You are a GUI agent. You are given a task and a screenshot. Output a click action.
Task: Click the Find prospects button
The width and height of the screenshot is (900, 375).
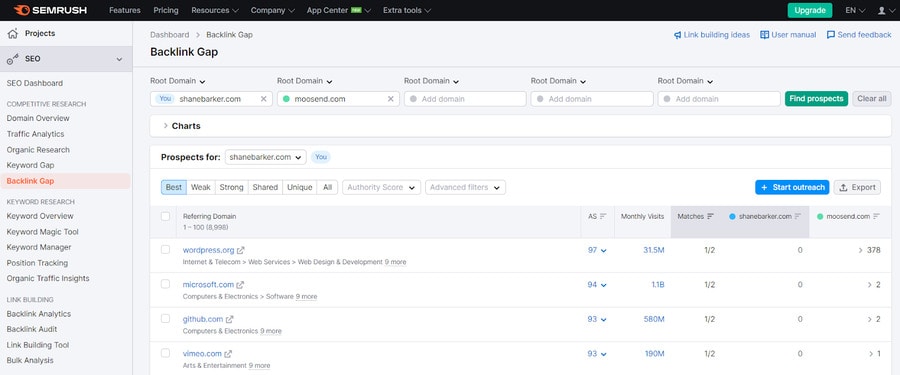click(816, 99)
